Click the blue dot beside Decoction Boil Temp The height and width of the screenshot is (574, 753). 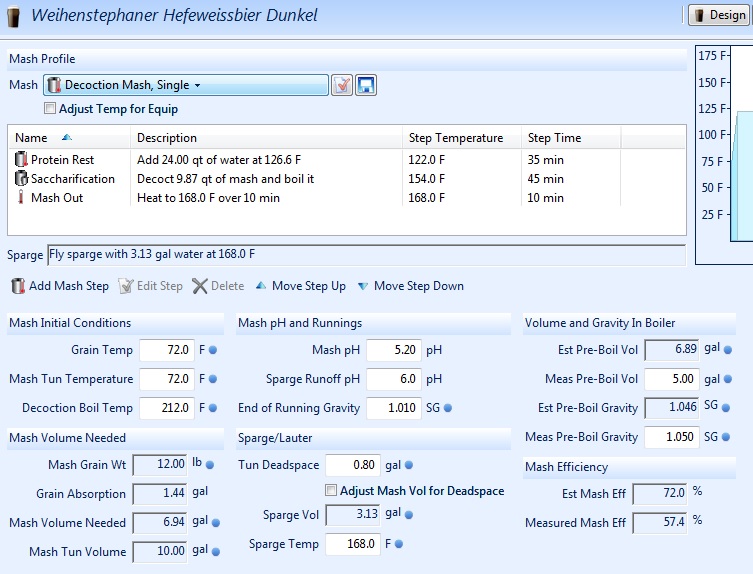[213, 408]
